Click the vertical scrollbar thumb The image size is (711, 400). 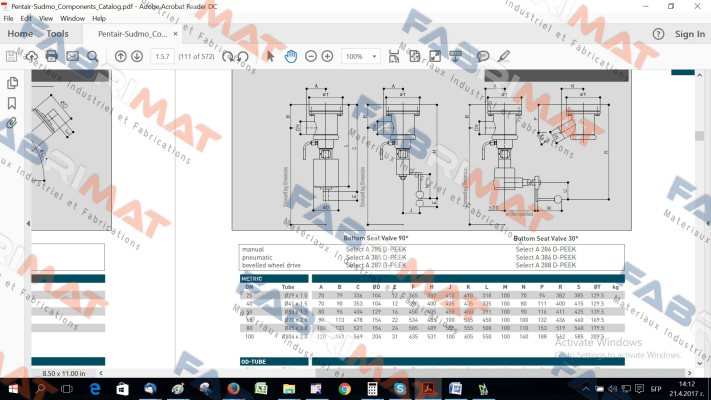699,136
